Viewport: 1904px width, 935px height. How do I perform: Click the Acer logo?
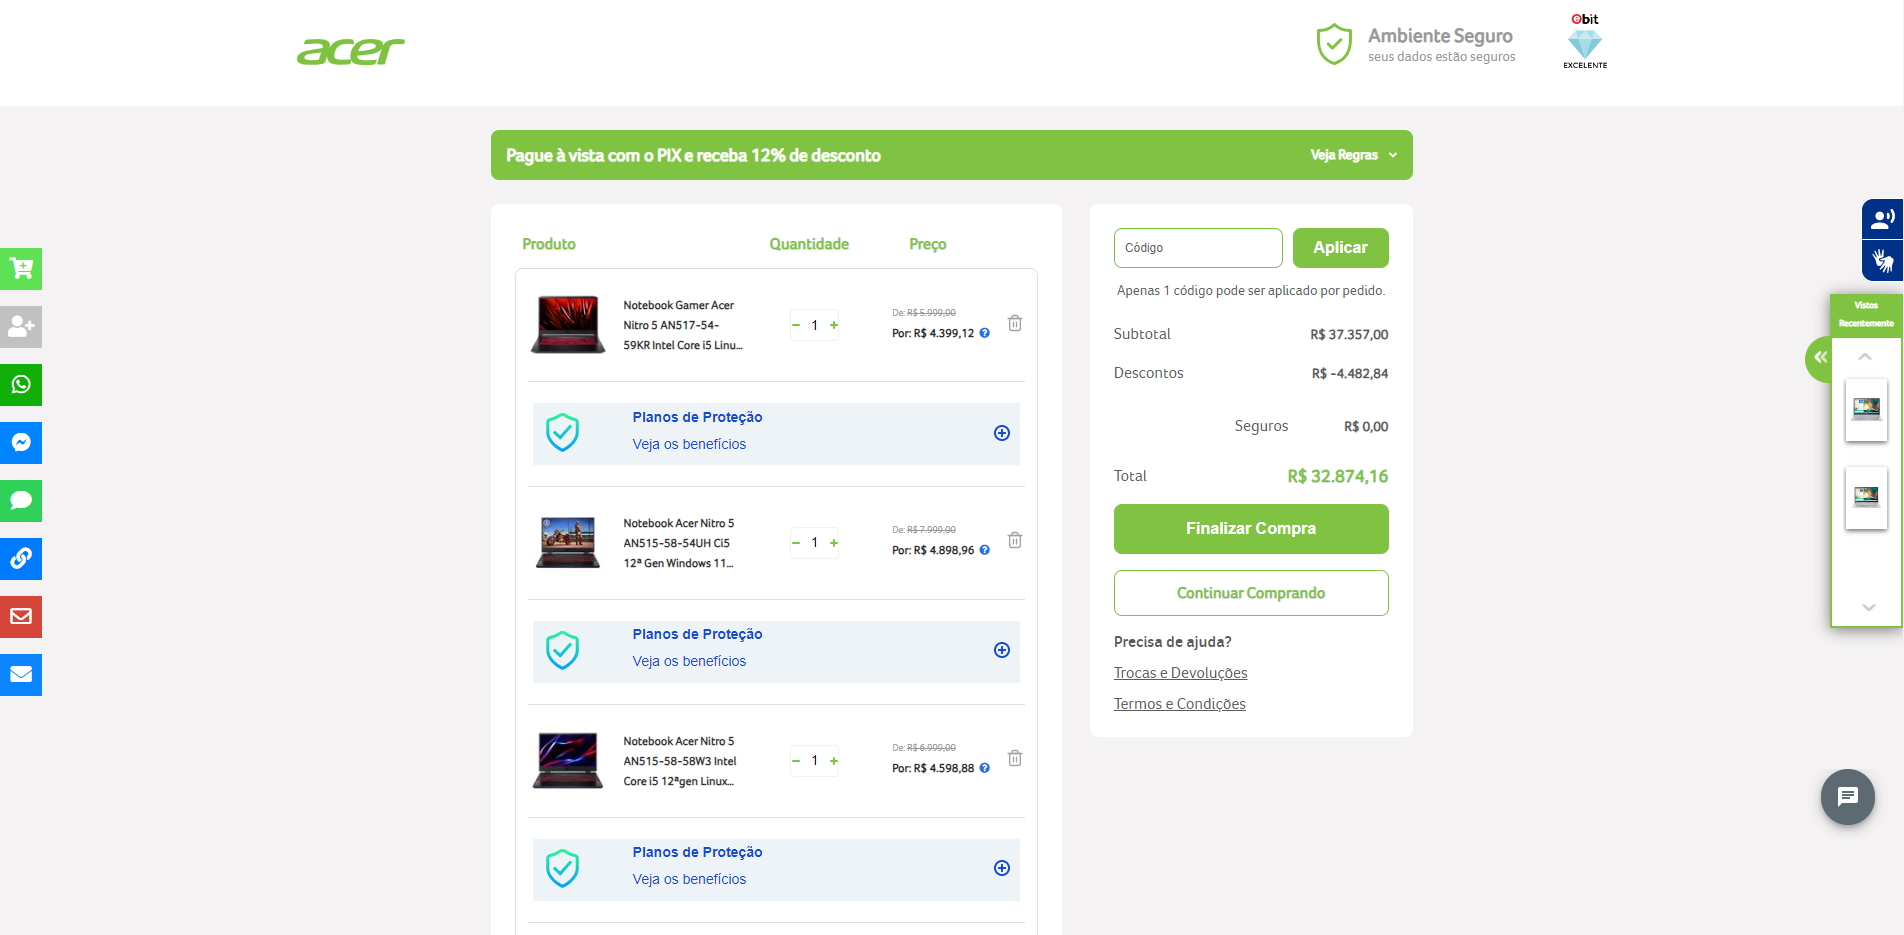coord(351,51)
